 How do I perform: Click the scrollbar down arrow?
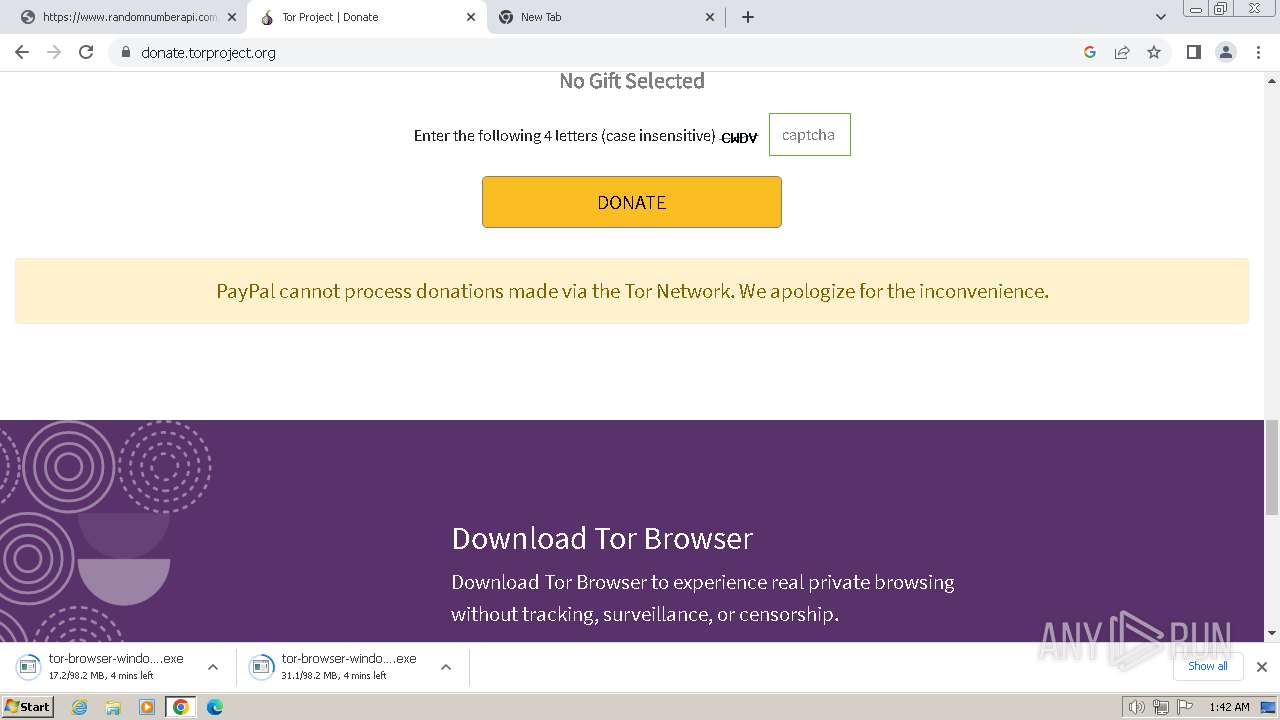click(x=1272, y=633)
